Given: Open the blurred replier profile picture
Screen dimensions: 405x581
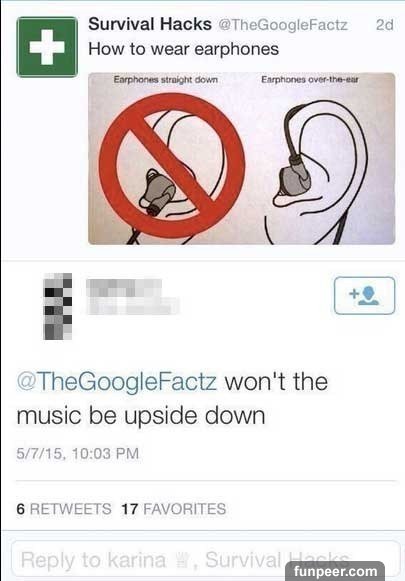Looking at the screenshot, I should pos(58,306).
